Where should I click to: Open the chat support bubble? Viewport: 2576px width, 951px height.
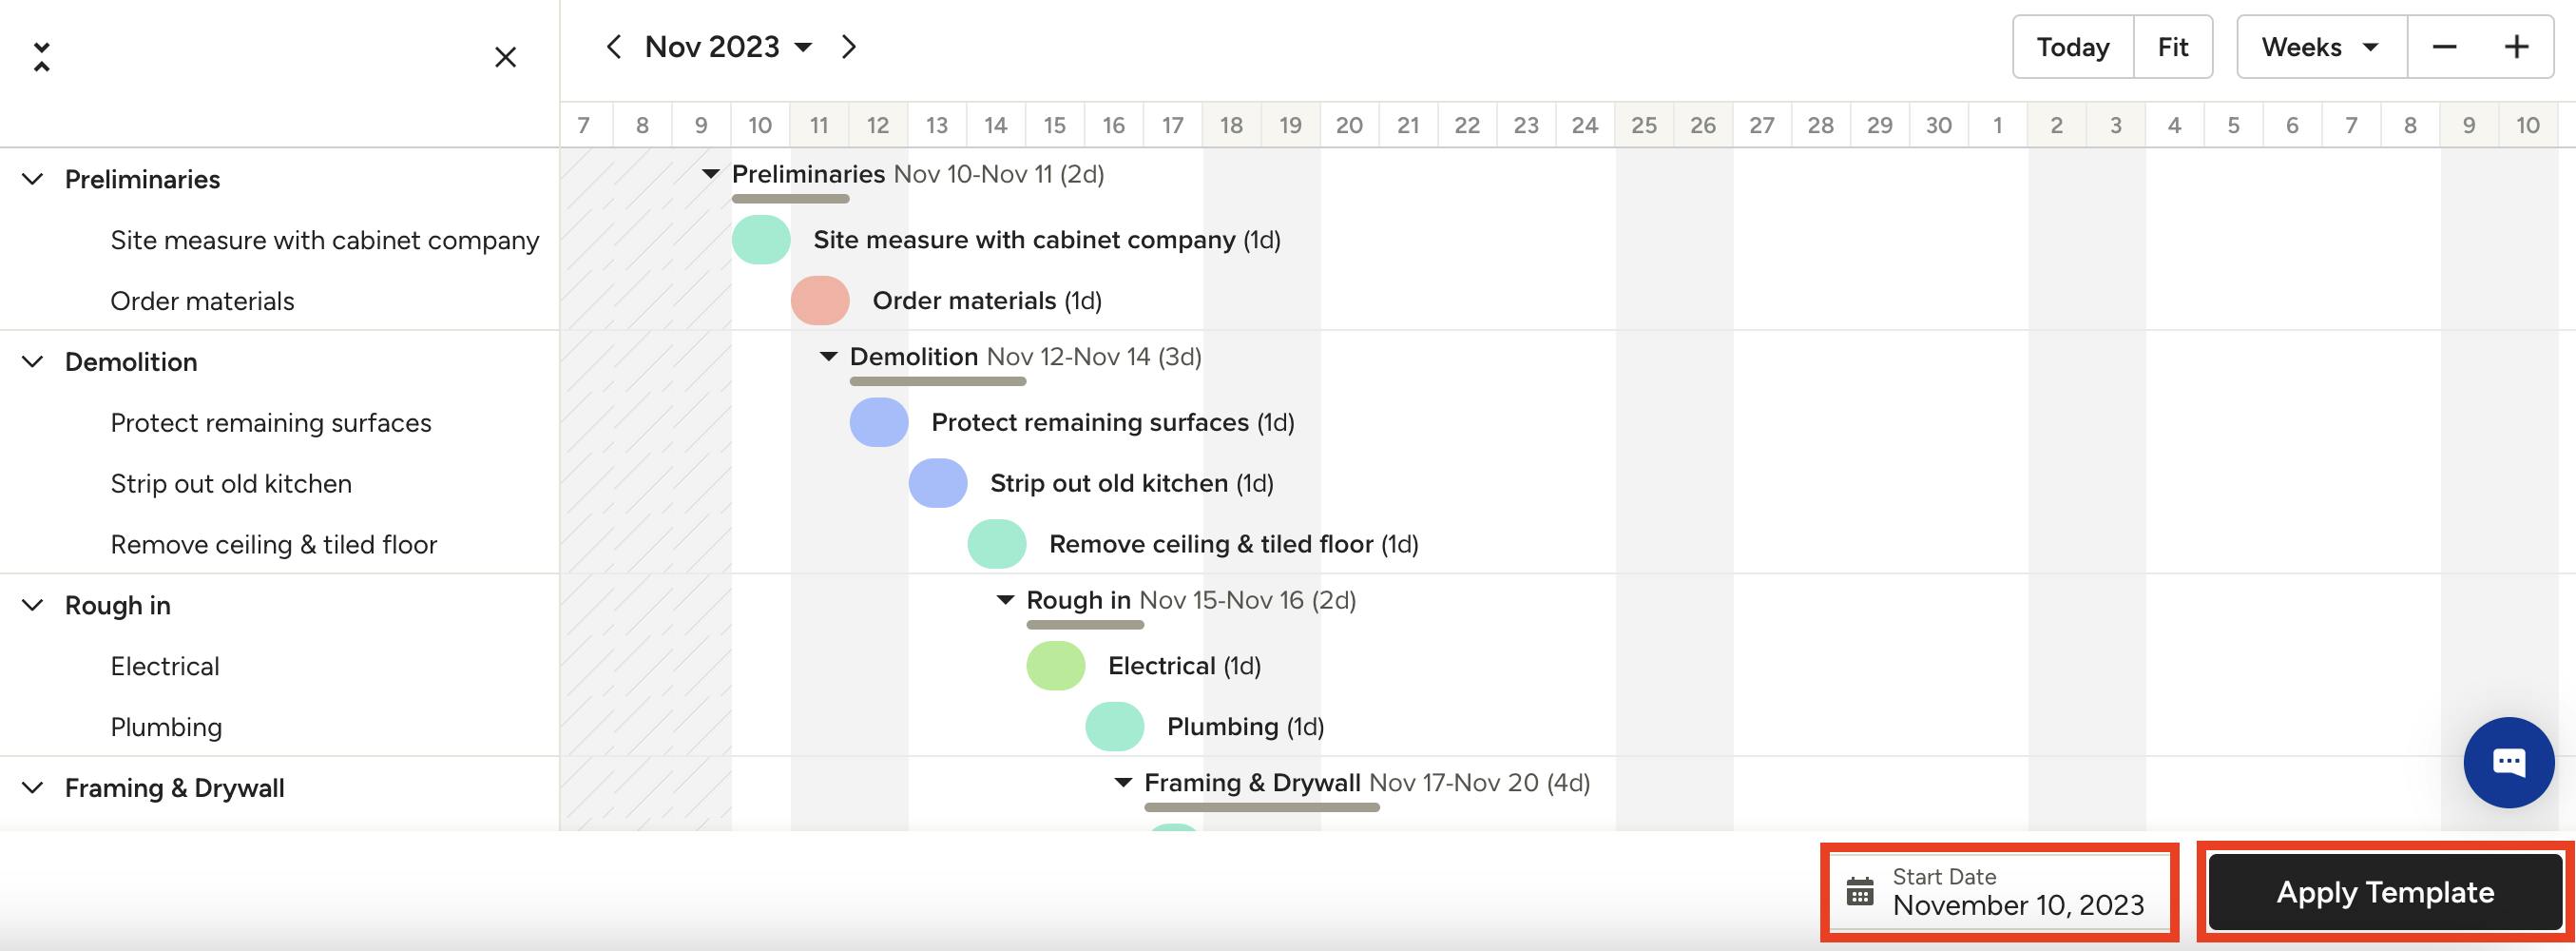(x=2508, y=762)
